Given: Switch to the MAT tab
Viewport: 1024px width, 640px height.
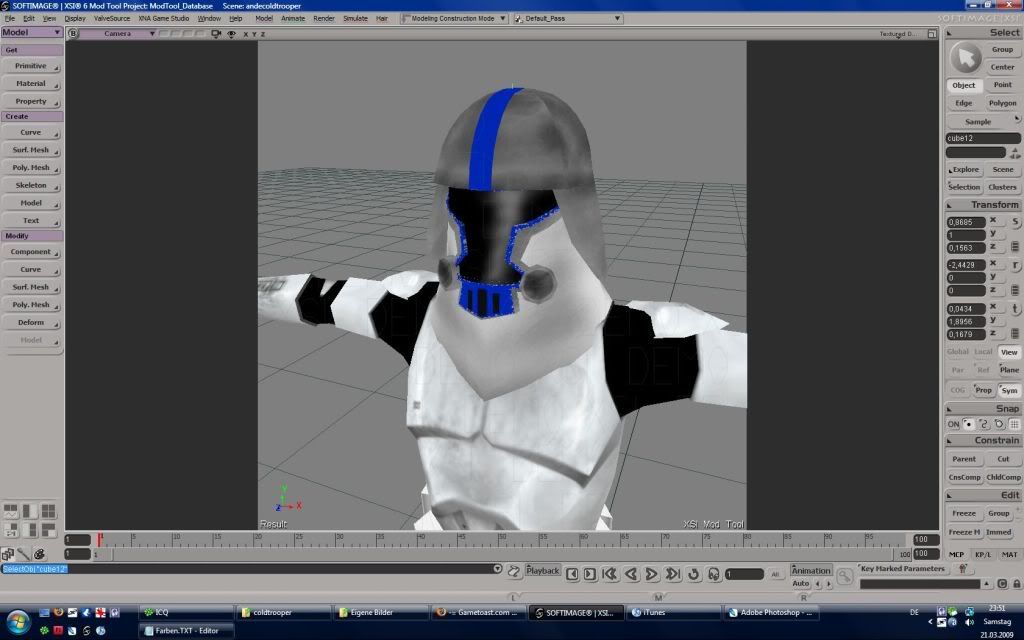Looking at the screenshot, I should click(1009, 554).
